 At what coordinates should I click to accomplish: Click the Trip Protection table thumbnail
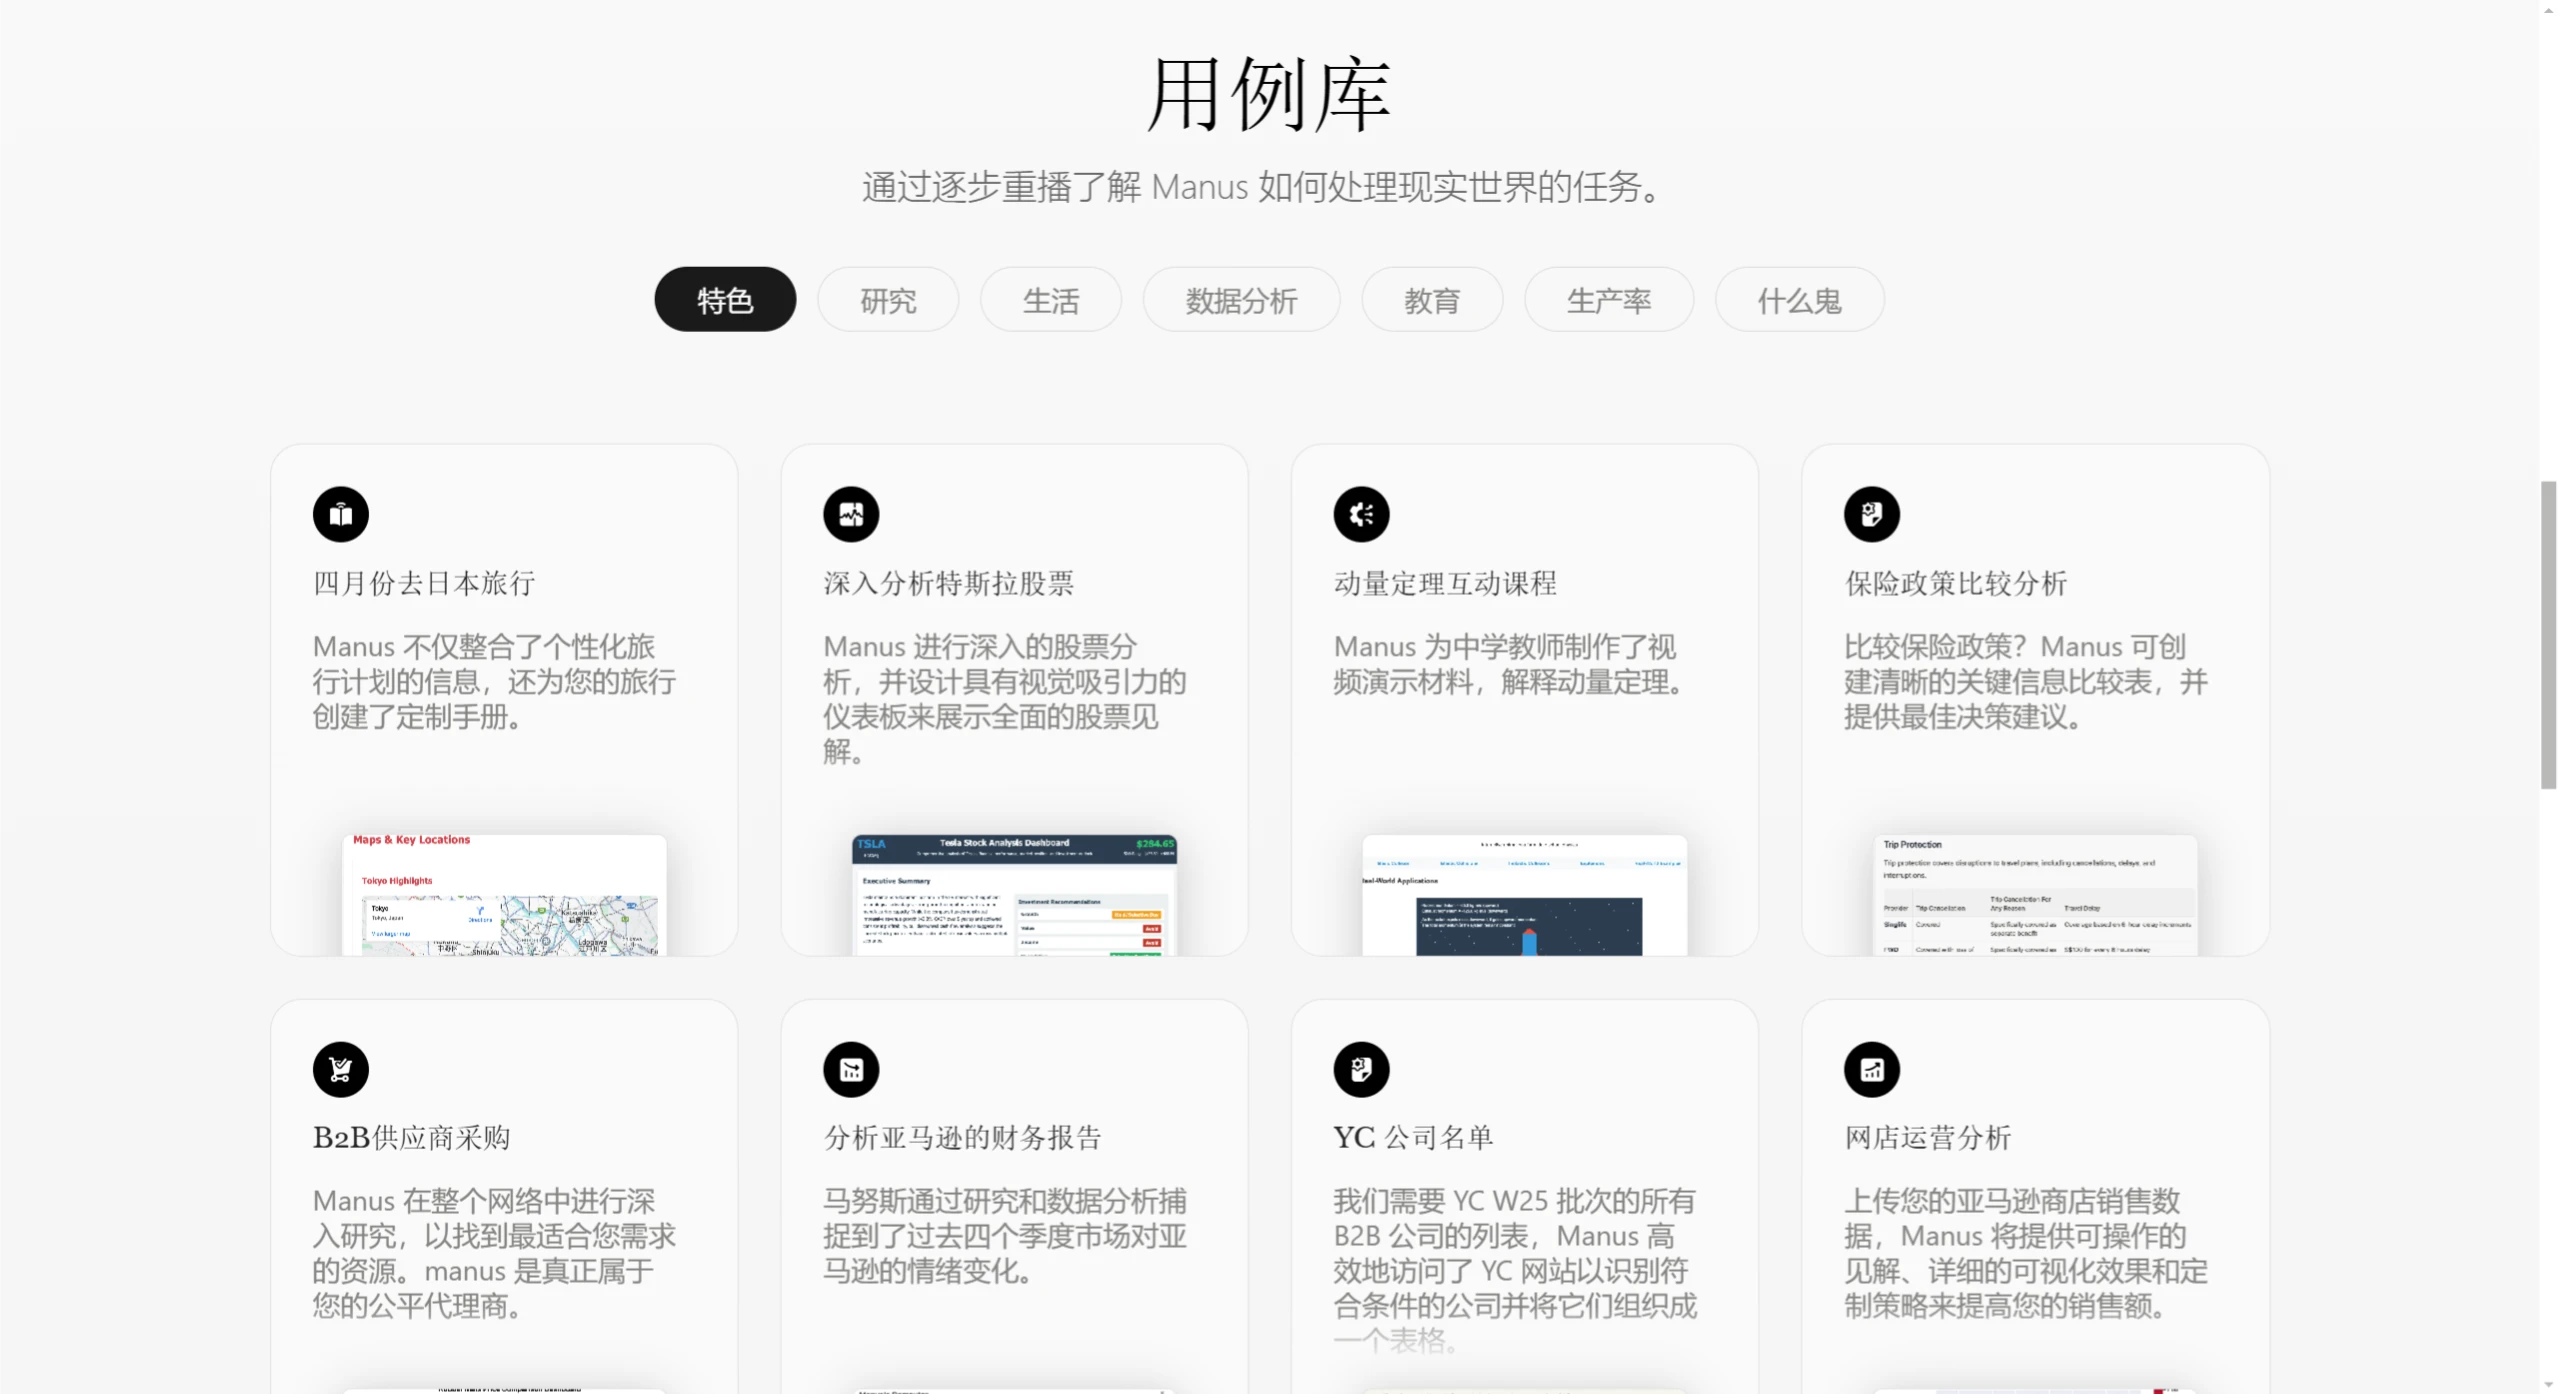pyautogui.click(x=2035, y=894)
